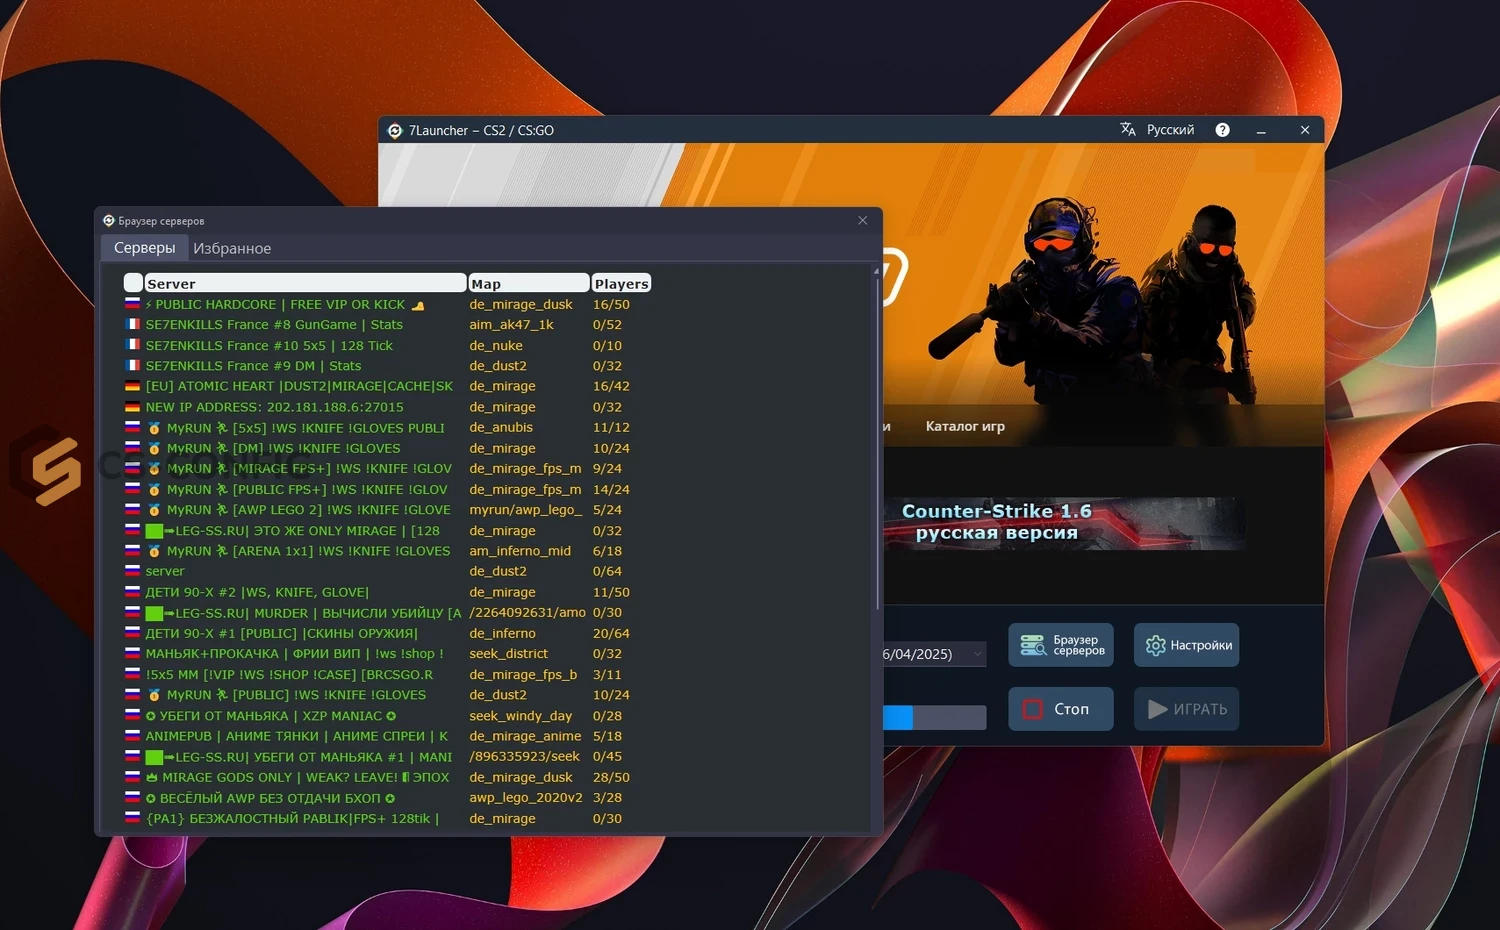Toggle the select-all checkbox above the server list
The height and width of the screenshot is (930, 1500).
[x=132, y=282]
